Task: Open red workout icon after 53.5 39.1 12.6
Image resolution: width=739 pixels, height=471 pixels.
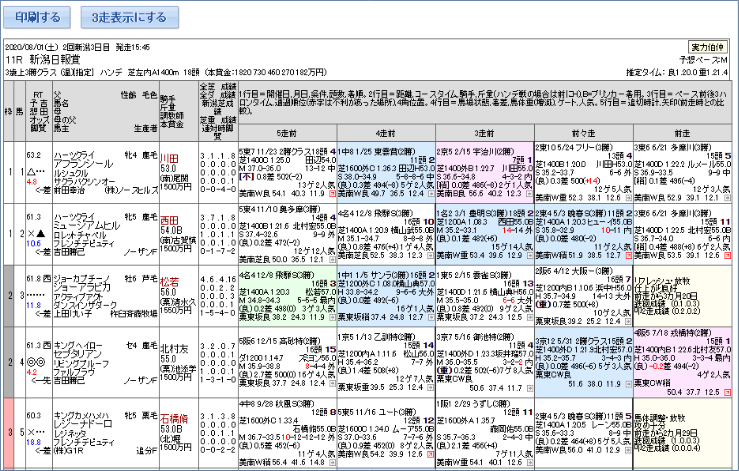Action: [726, 256]
